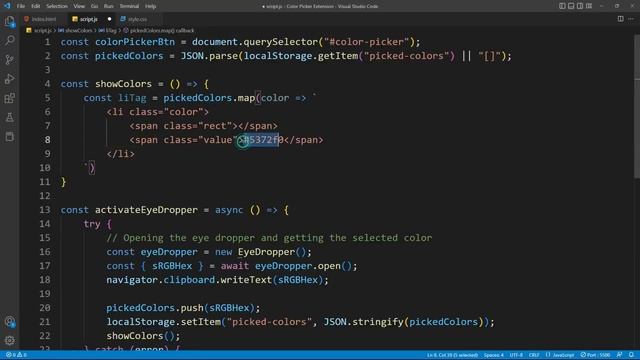Click line number 13 in gutter
The height and width of the screenshot is (360, 640).
coord(45,210)
